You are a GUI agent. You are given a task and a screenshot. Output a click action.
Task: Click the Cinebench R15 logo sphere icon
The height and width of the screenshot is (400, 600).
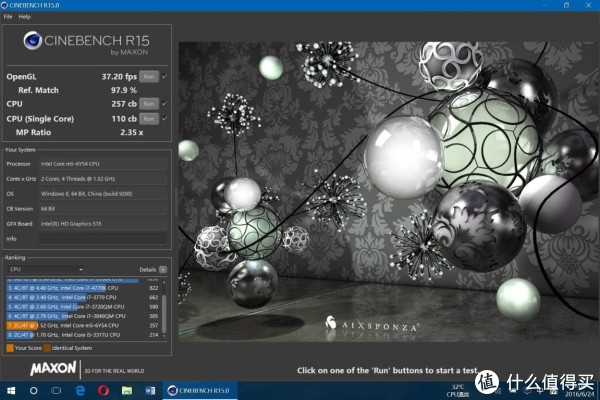(33, 41)
